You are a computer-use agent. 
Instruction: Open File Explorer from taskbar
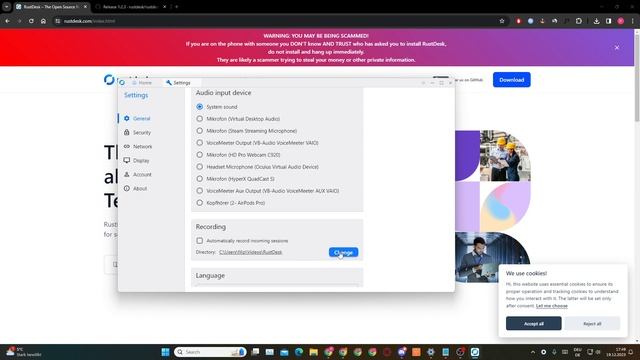(313, 352)
